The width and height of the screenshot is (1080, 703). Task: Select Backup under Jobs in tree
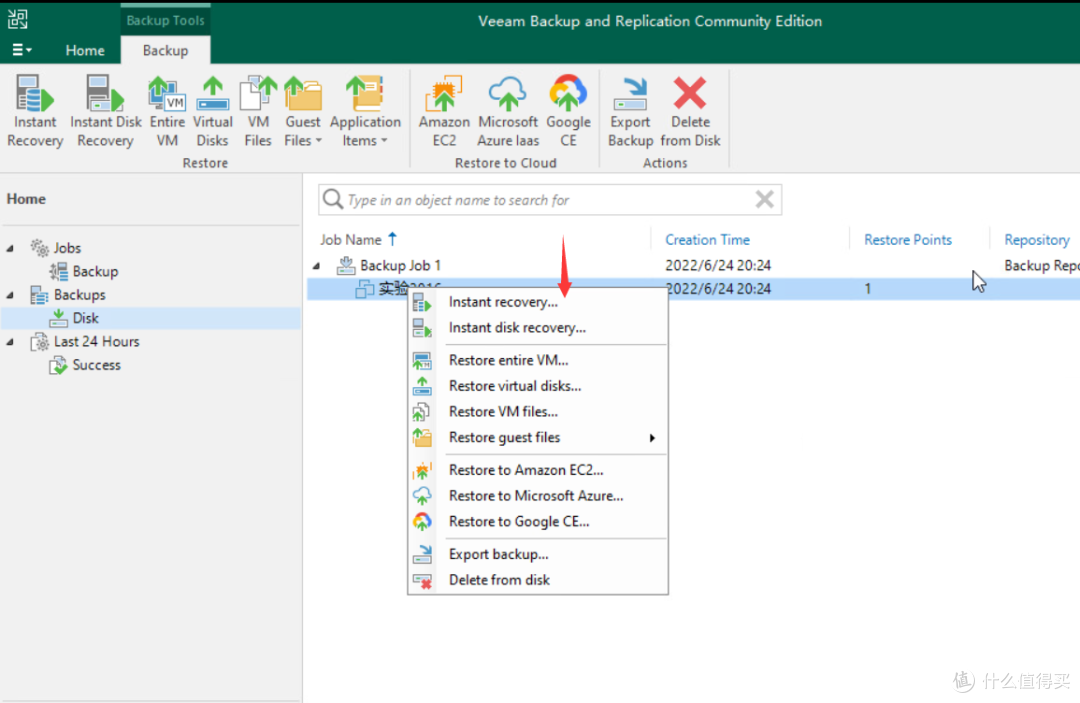click(x=95, y=271)
